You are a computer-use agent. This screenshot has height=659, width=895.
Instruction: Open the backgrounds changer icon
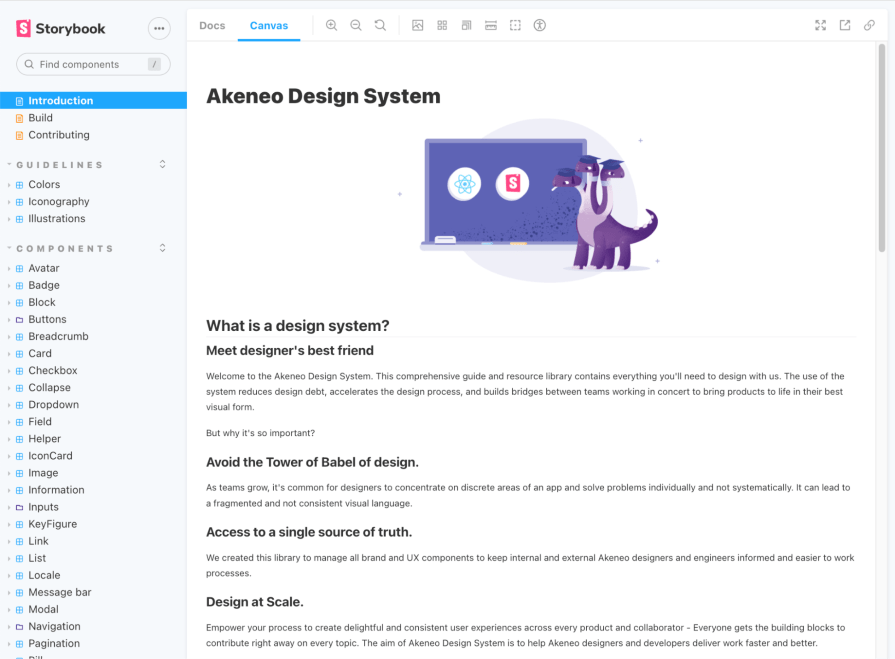(x=418, y=25)
